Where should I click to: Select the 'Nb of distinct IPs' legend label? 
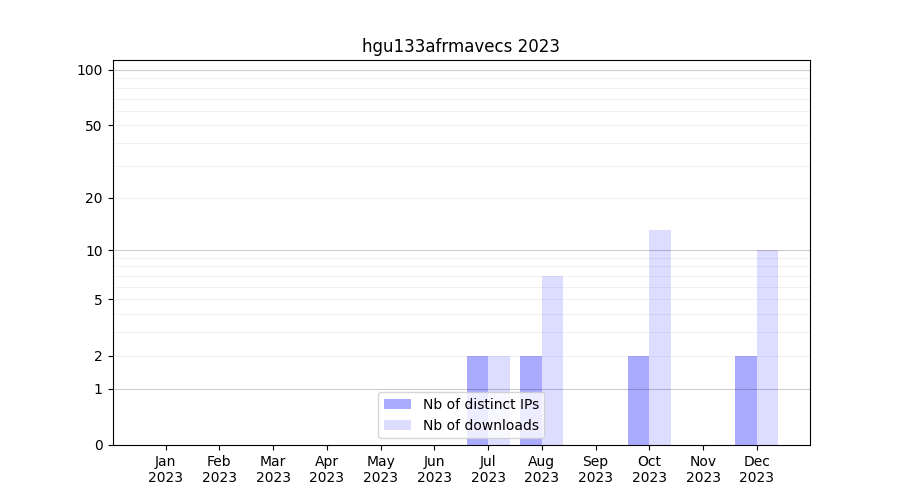(x=480, y=404)
